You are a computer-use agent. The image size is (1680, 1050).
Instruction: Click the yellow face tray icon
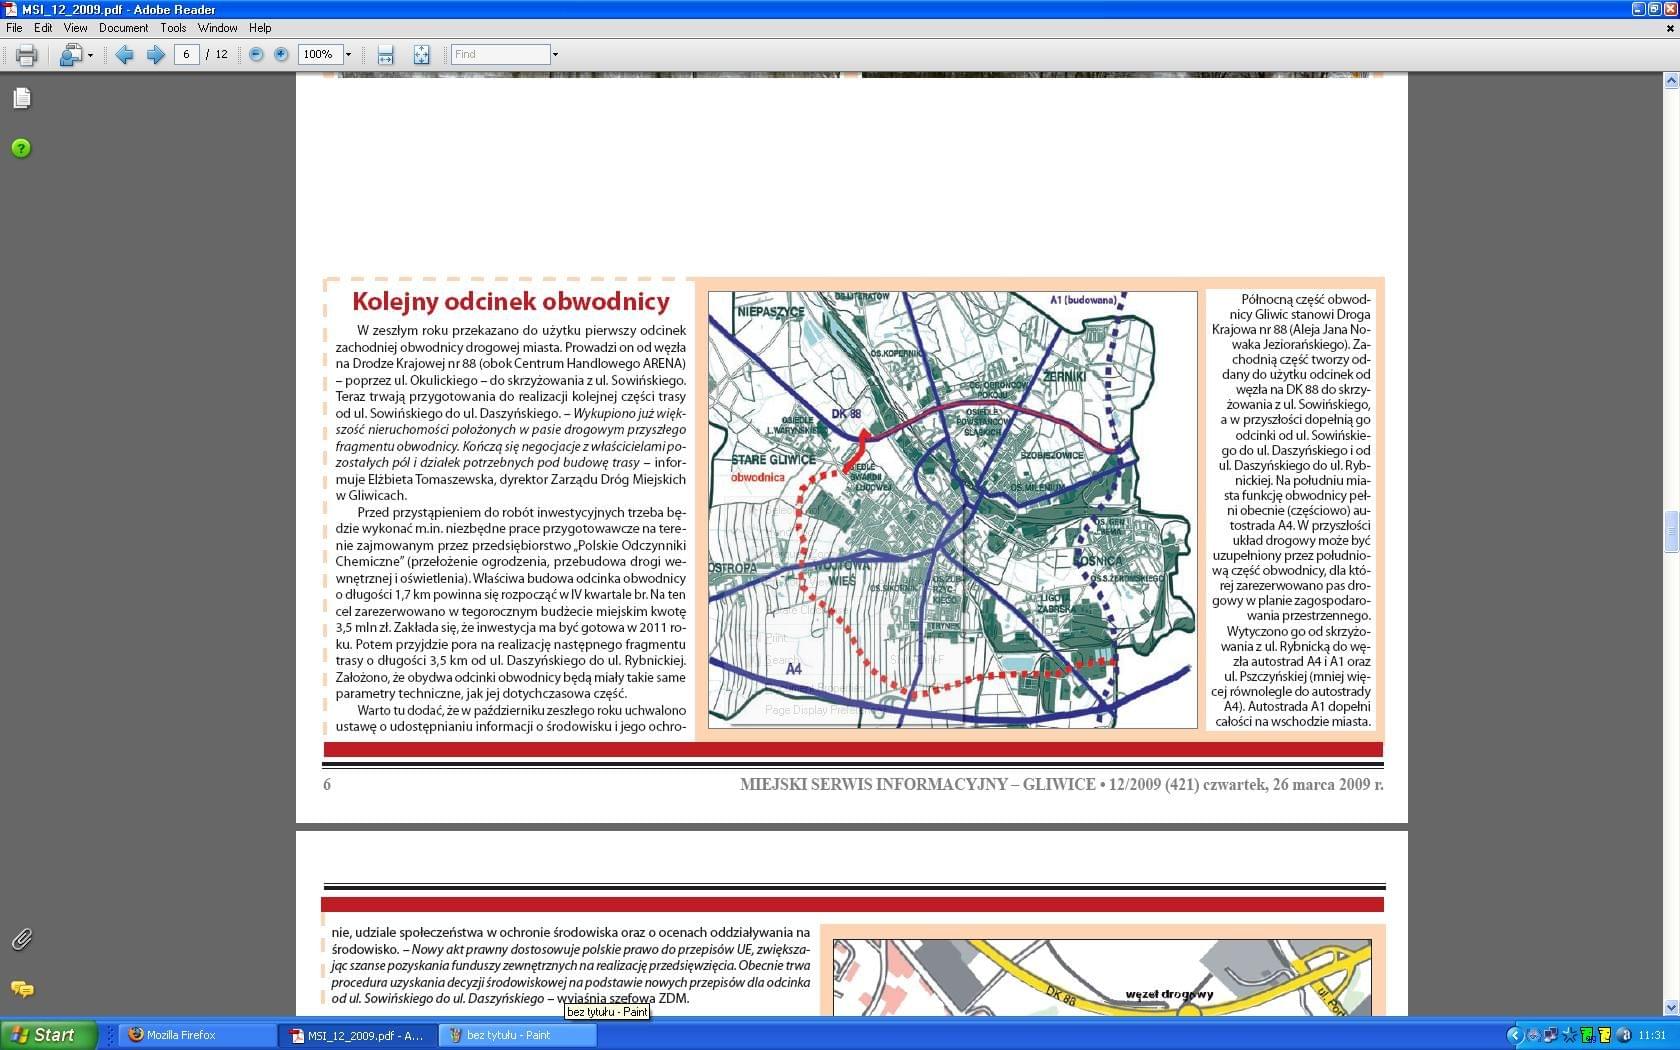click(1605, 1035)
